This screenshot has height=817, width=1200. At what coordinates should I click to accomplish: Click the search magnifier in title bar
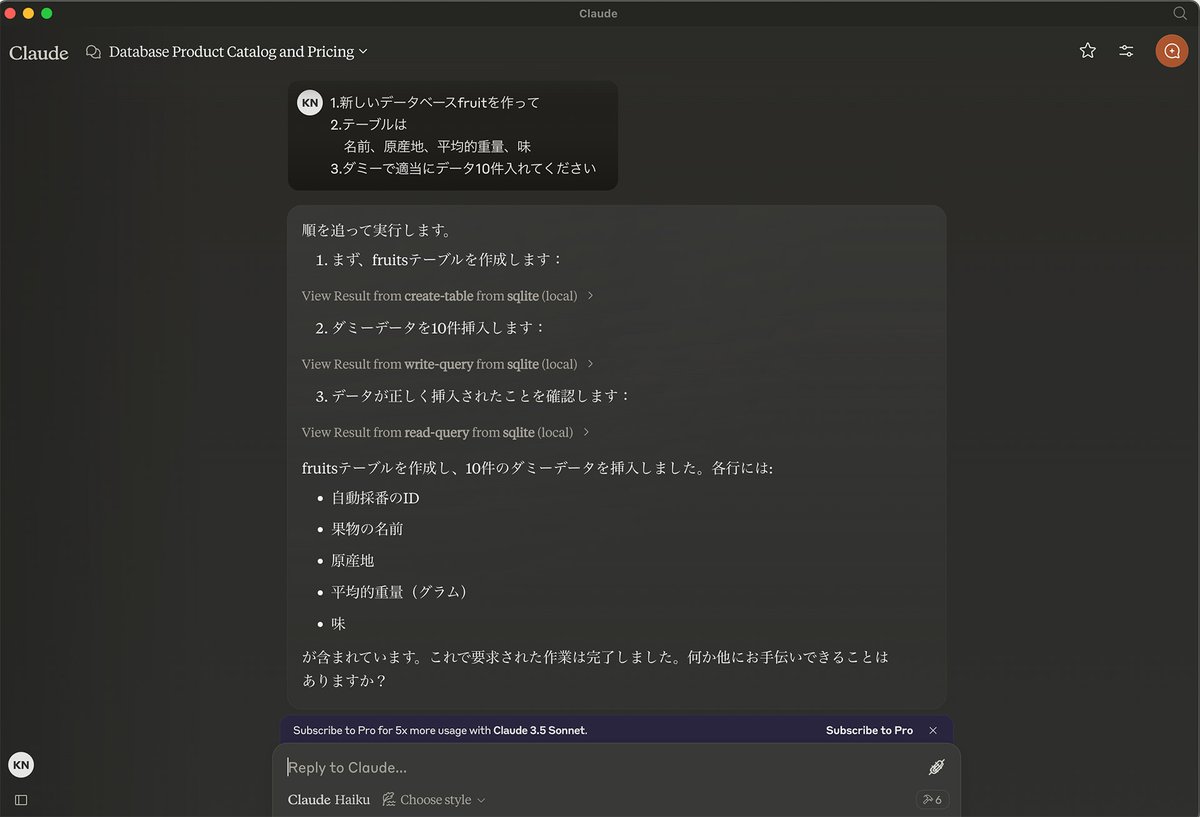(1180, 13)
